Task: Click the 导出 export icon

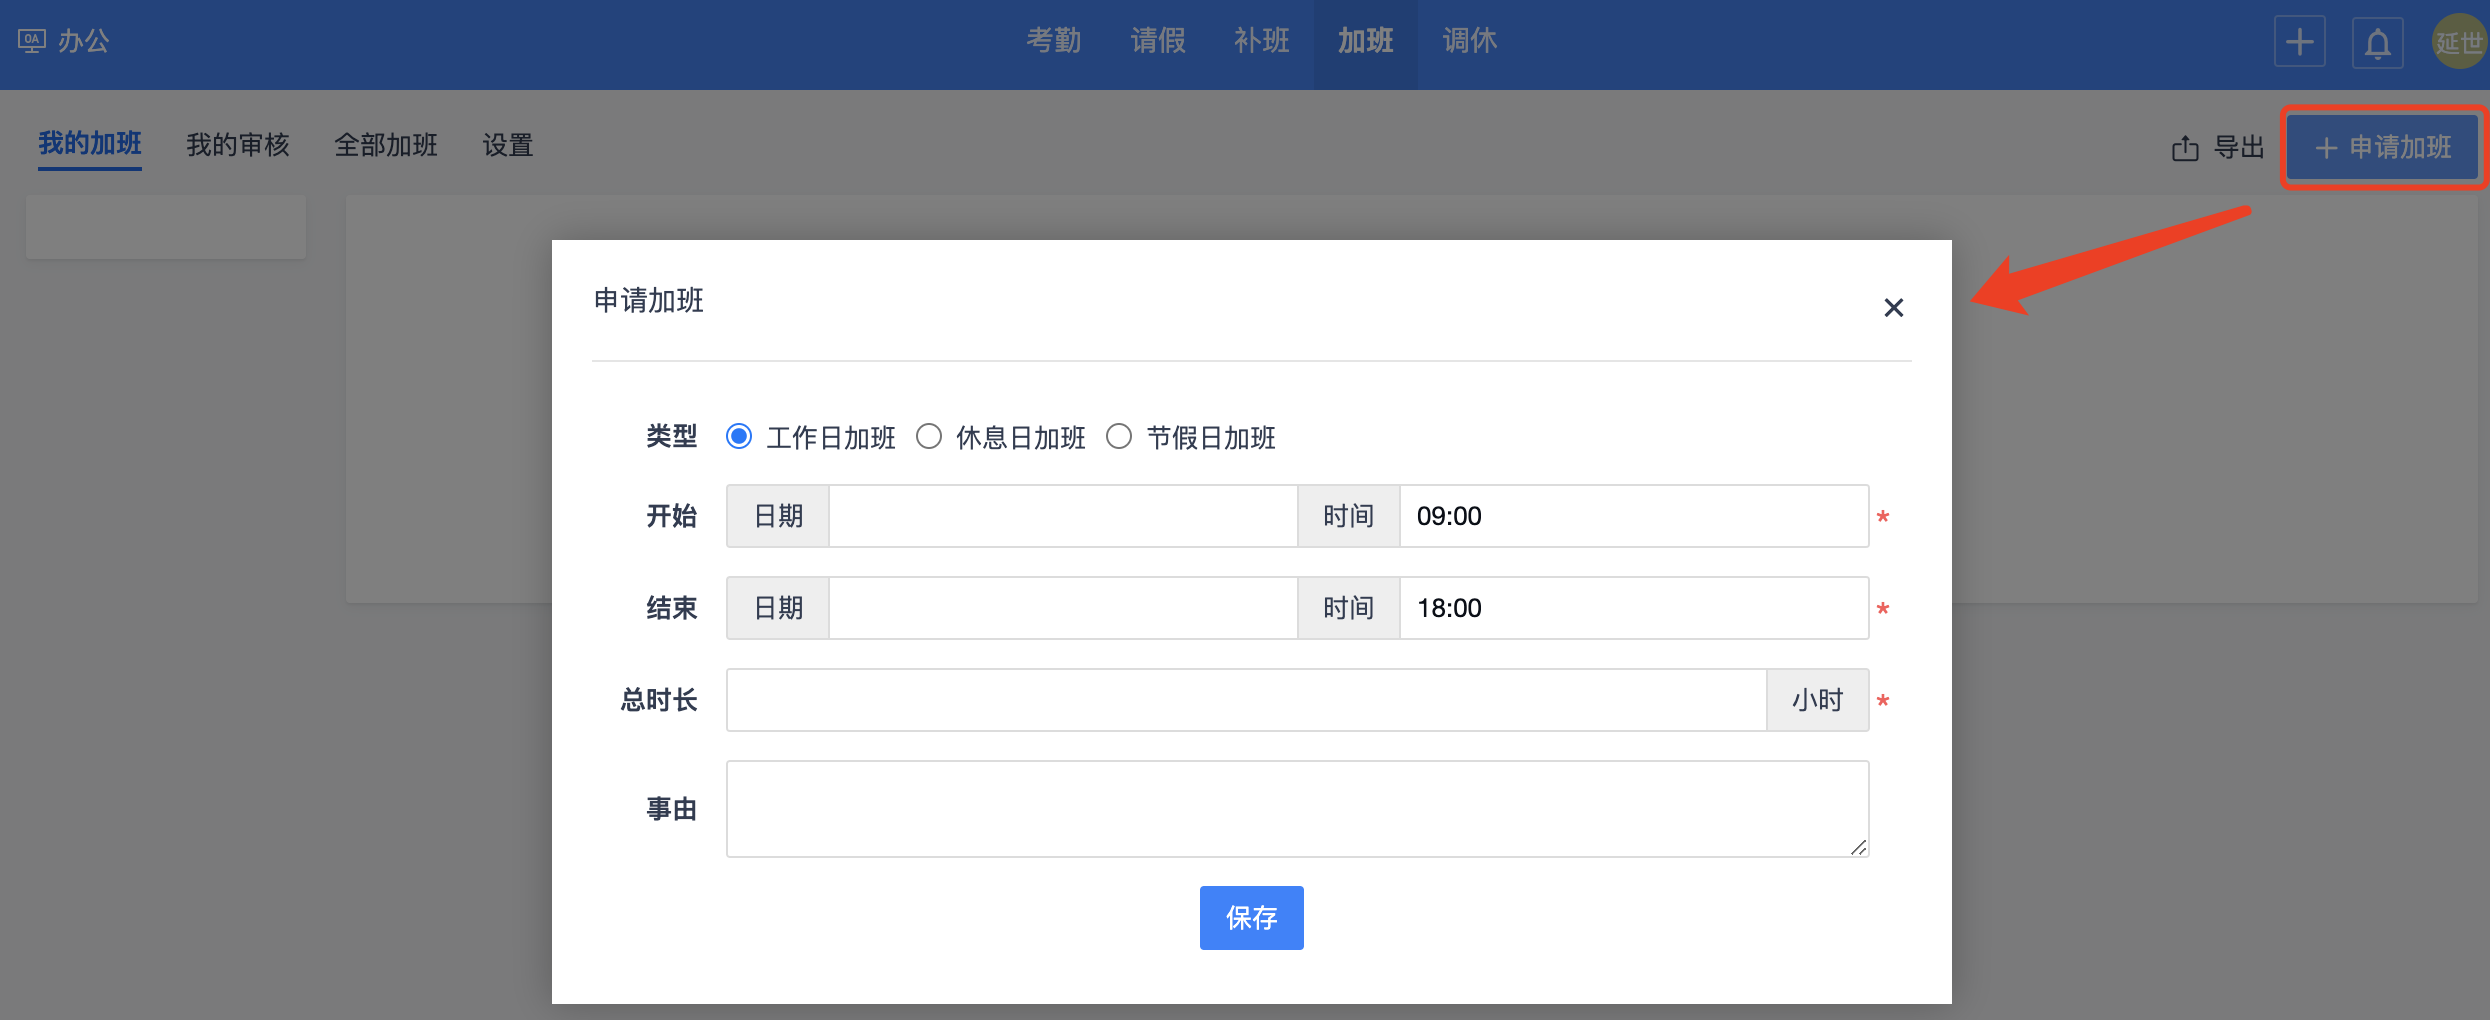Action: coord(2185,148)
